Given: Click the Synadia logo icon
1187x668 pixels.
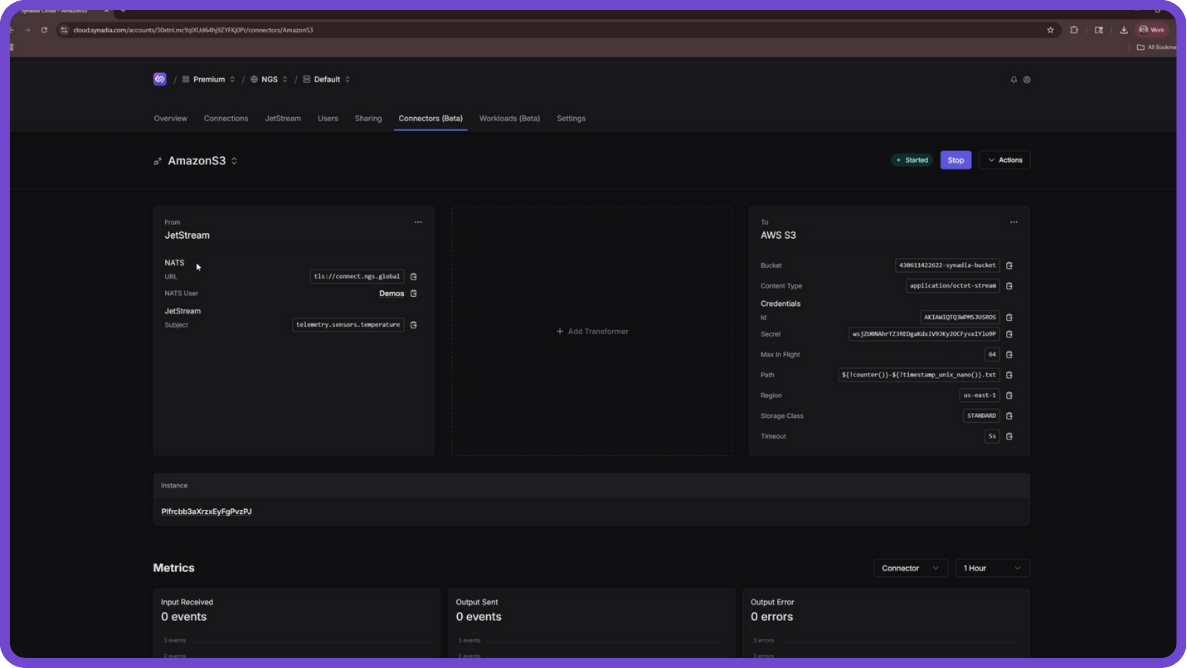Looking at the screenshot, I should pos(160,79).
